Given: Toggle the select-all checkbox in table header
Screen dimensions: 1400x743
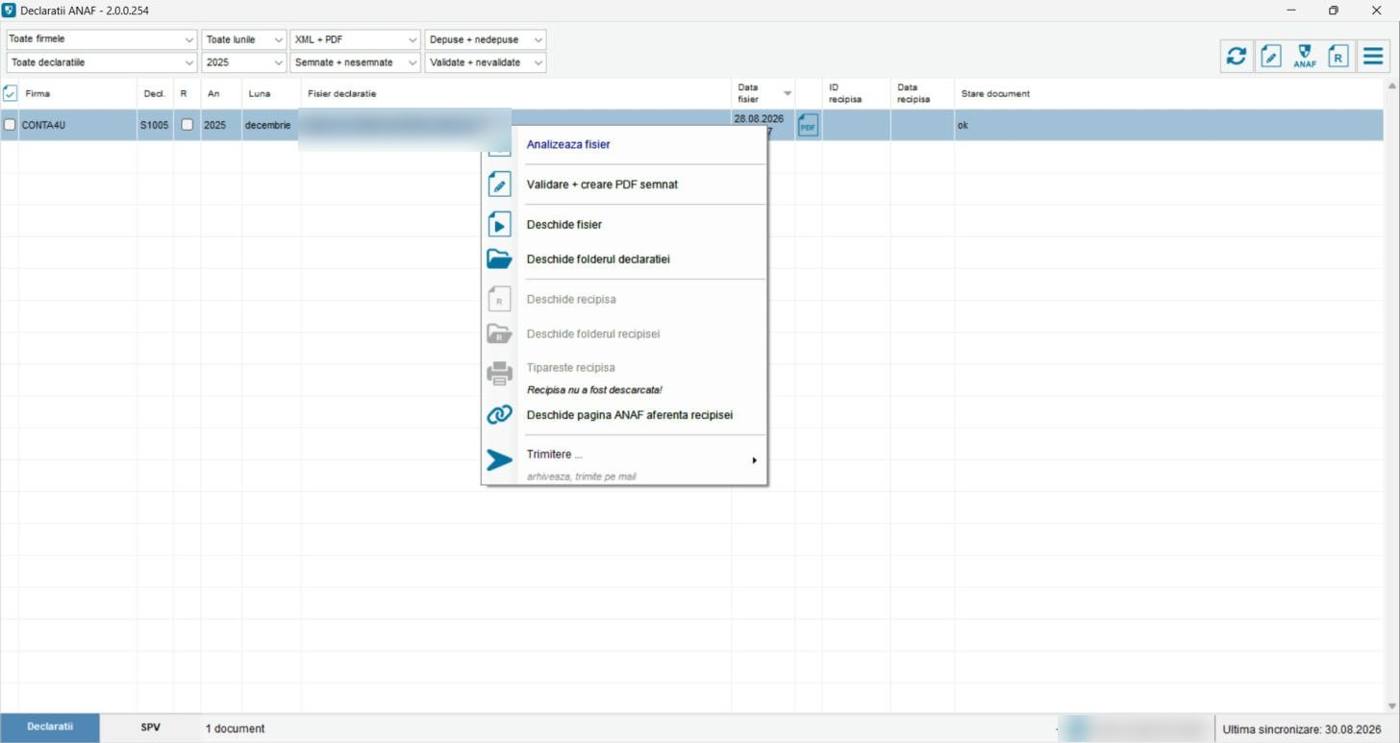Looking at the screenshot, I should tap(10, 93).
